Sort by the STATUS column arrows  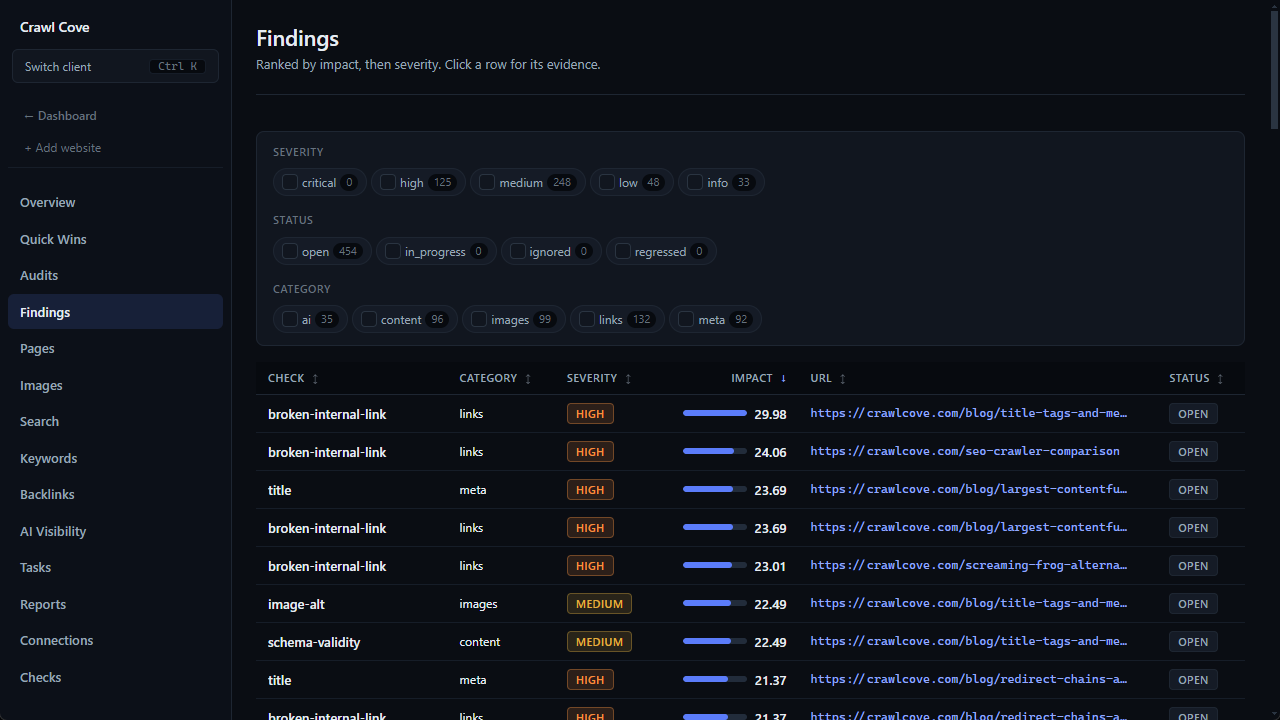1220,379
